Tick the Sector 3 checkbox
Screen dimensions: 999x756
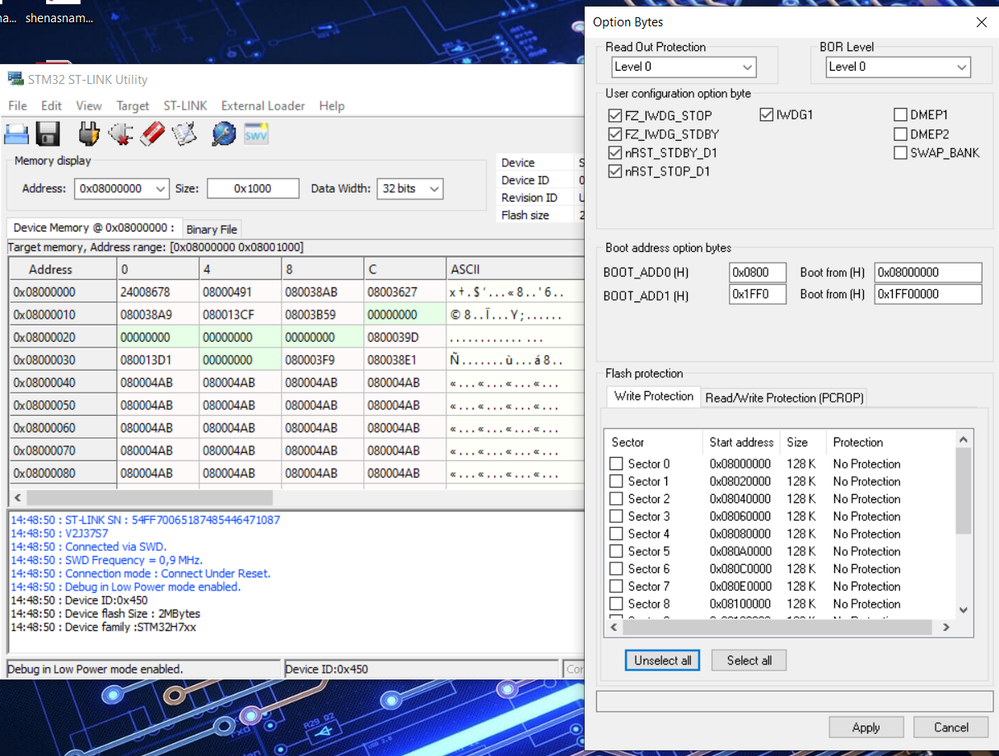(x=616, y=516)
